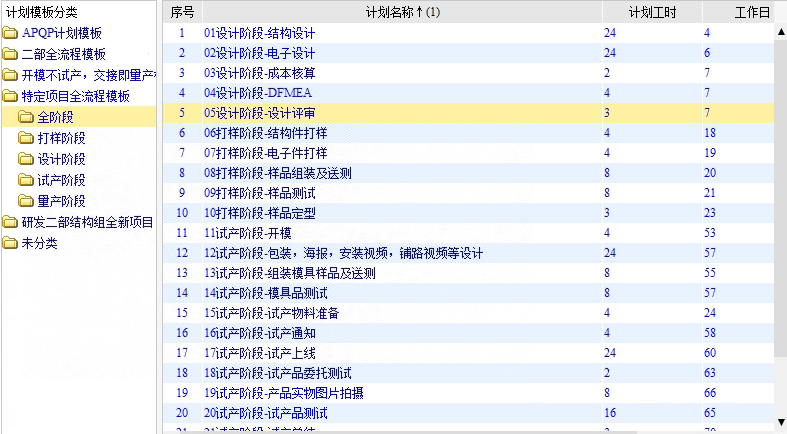The image size is (787, 434).
Task: Click folder icon beside 试产阶段
Action: tap(26, 180)
